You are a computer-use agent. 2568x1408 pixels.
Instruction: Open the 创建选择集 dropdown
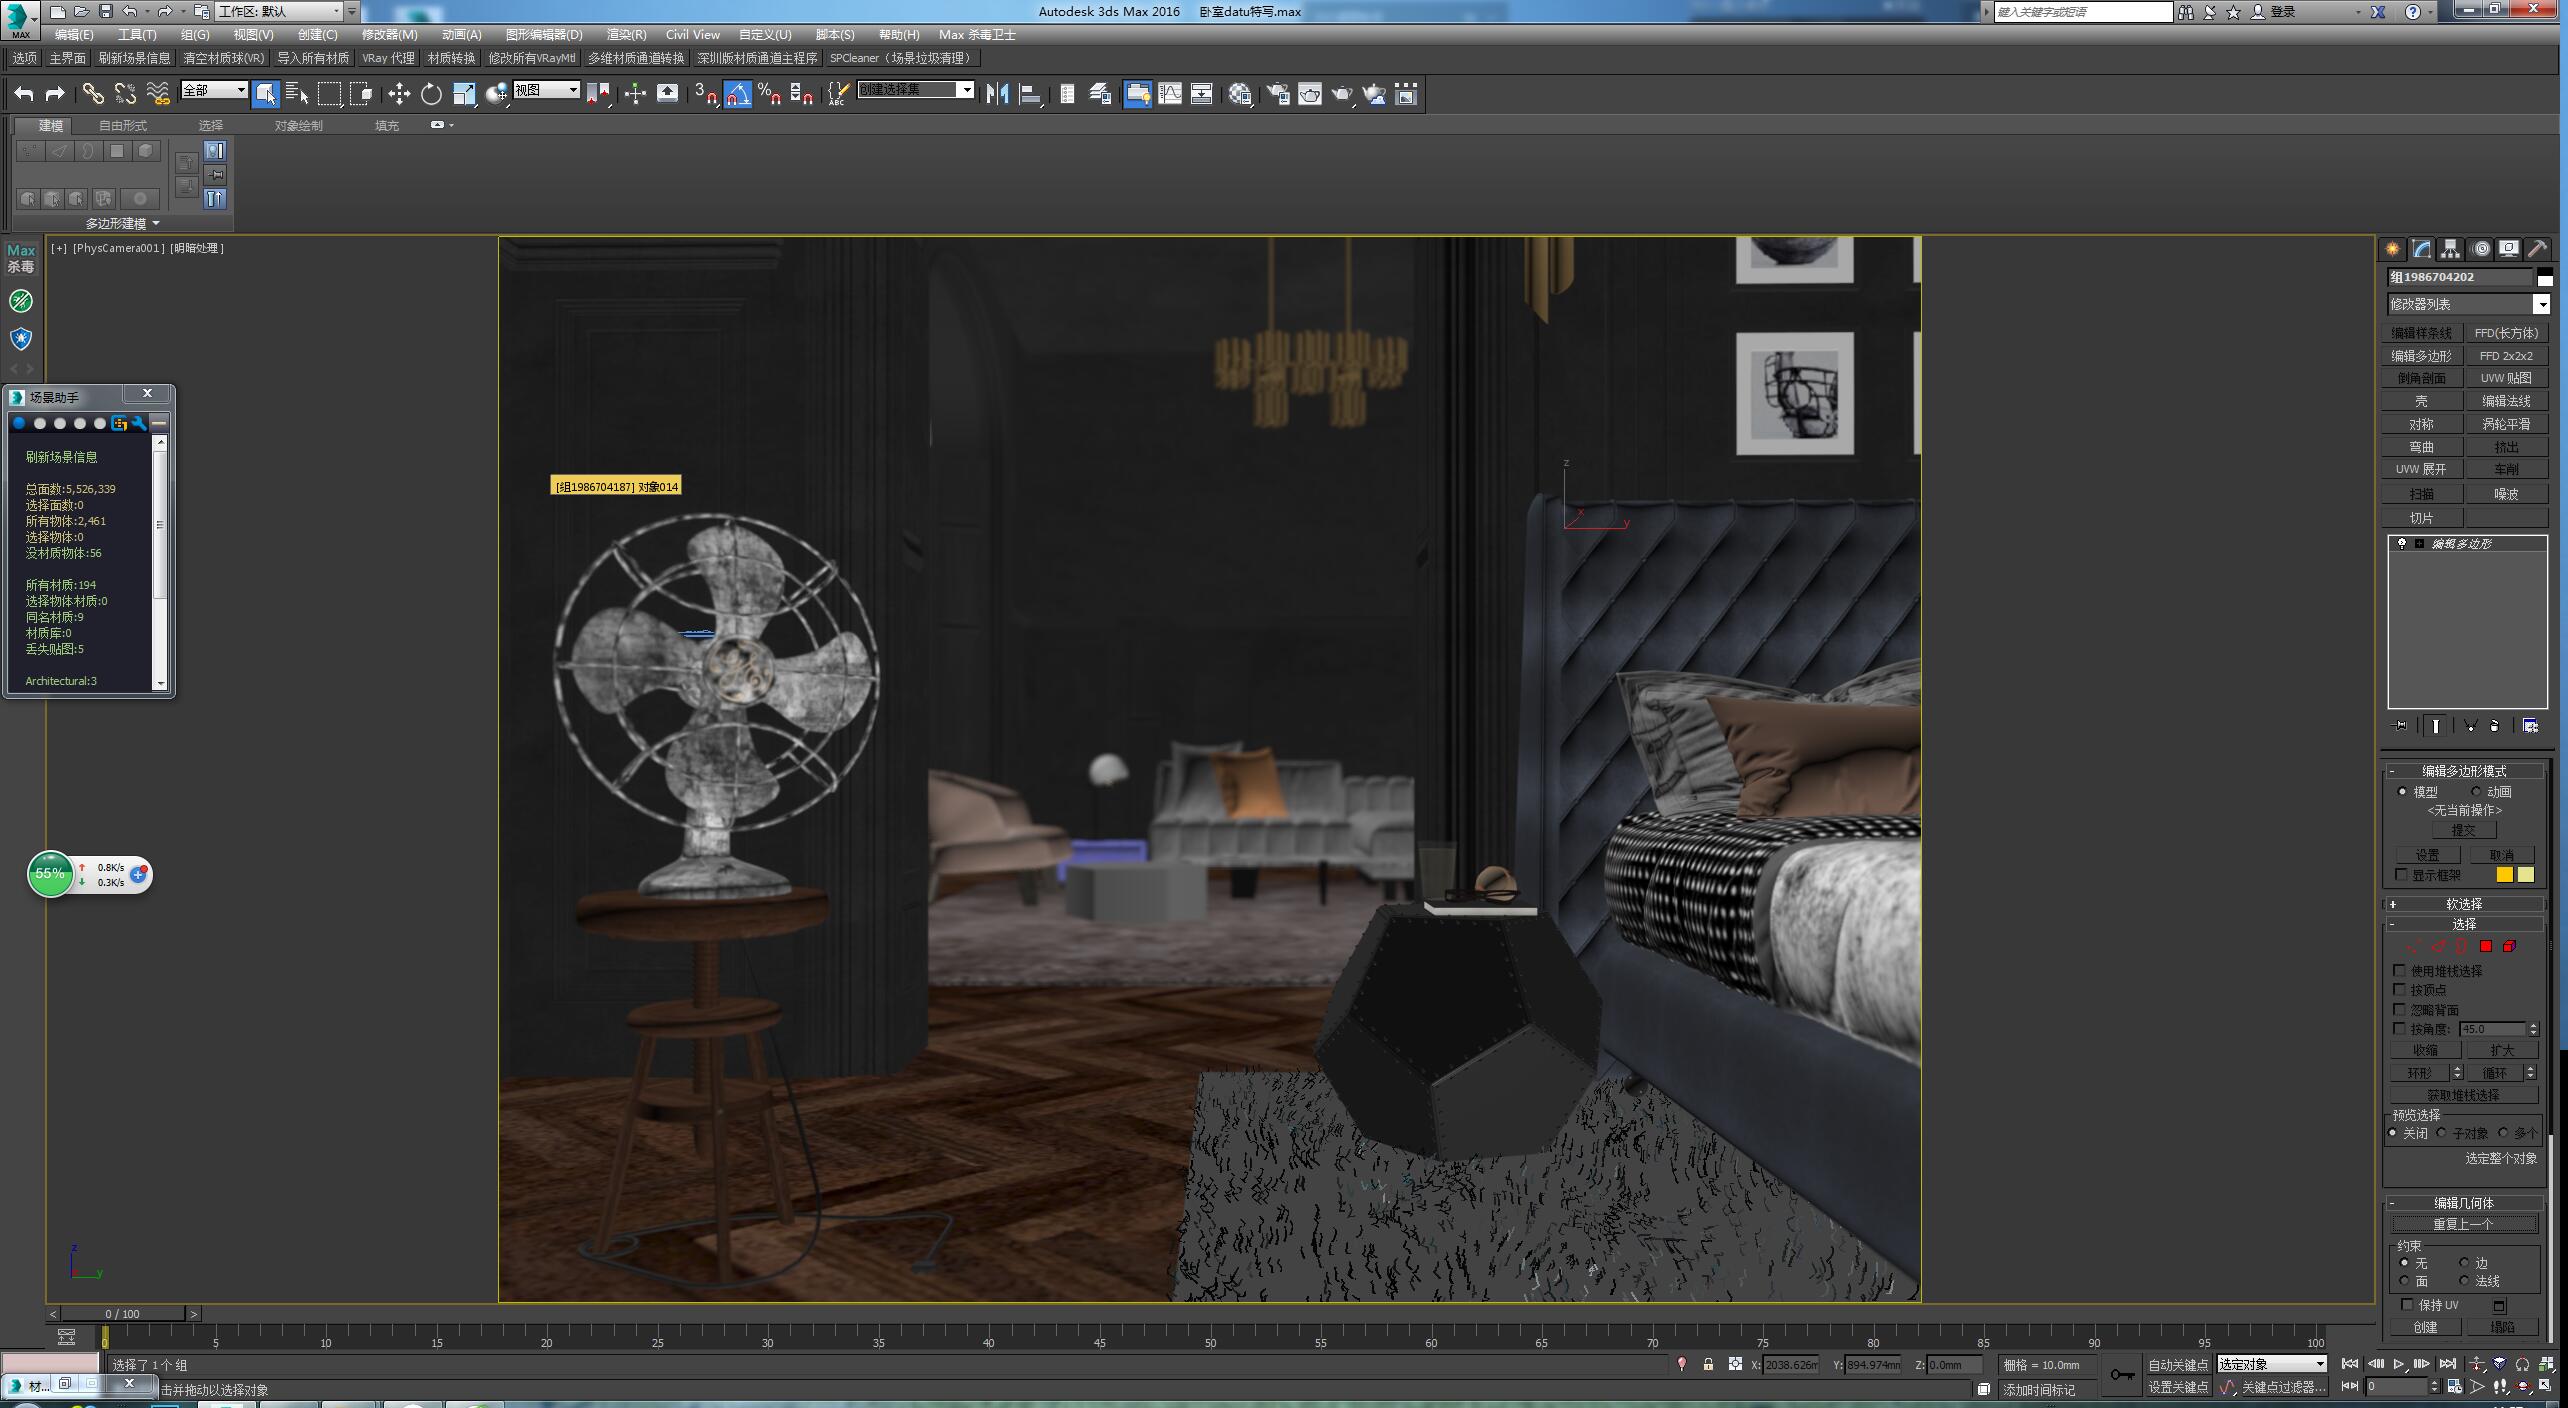click(965, 90)
